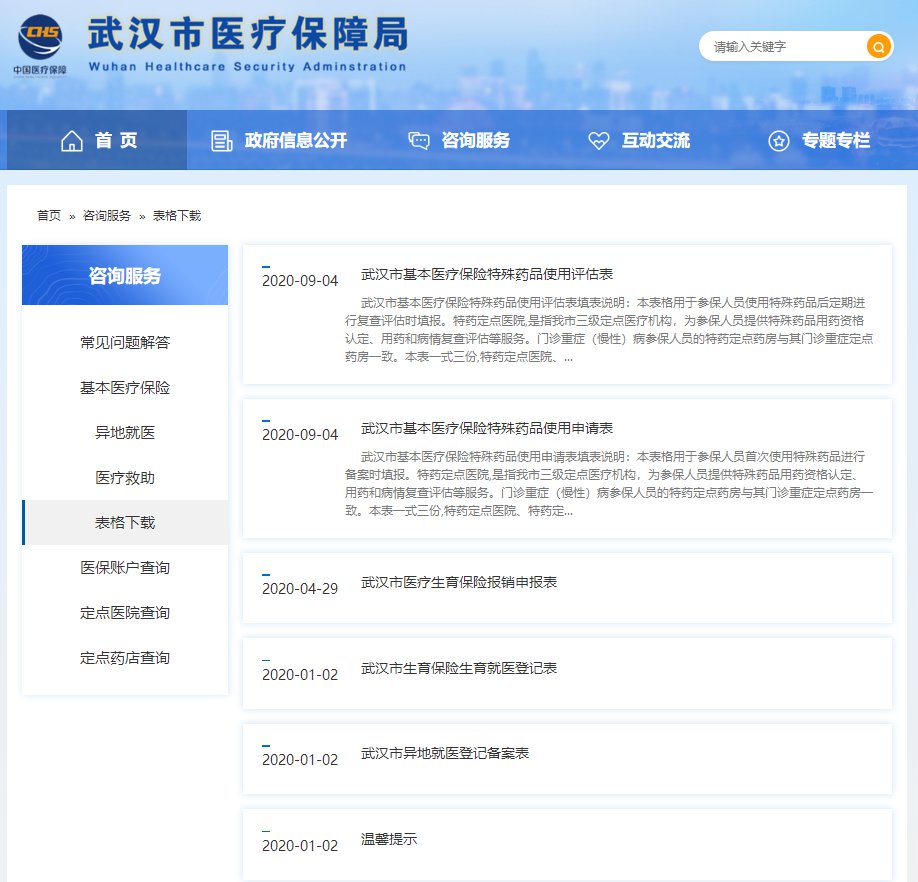Open the 政府信息公开 navigation menu

tap(295, 141)
